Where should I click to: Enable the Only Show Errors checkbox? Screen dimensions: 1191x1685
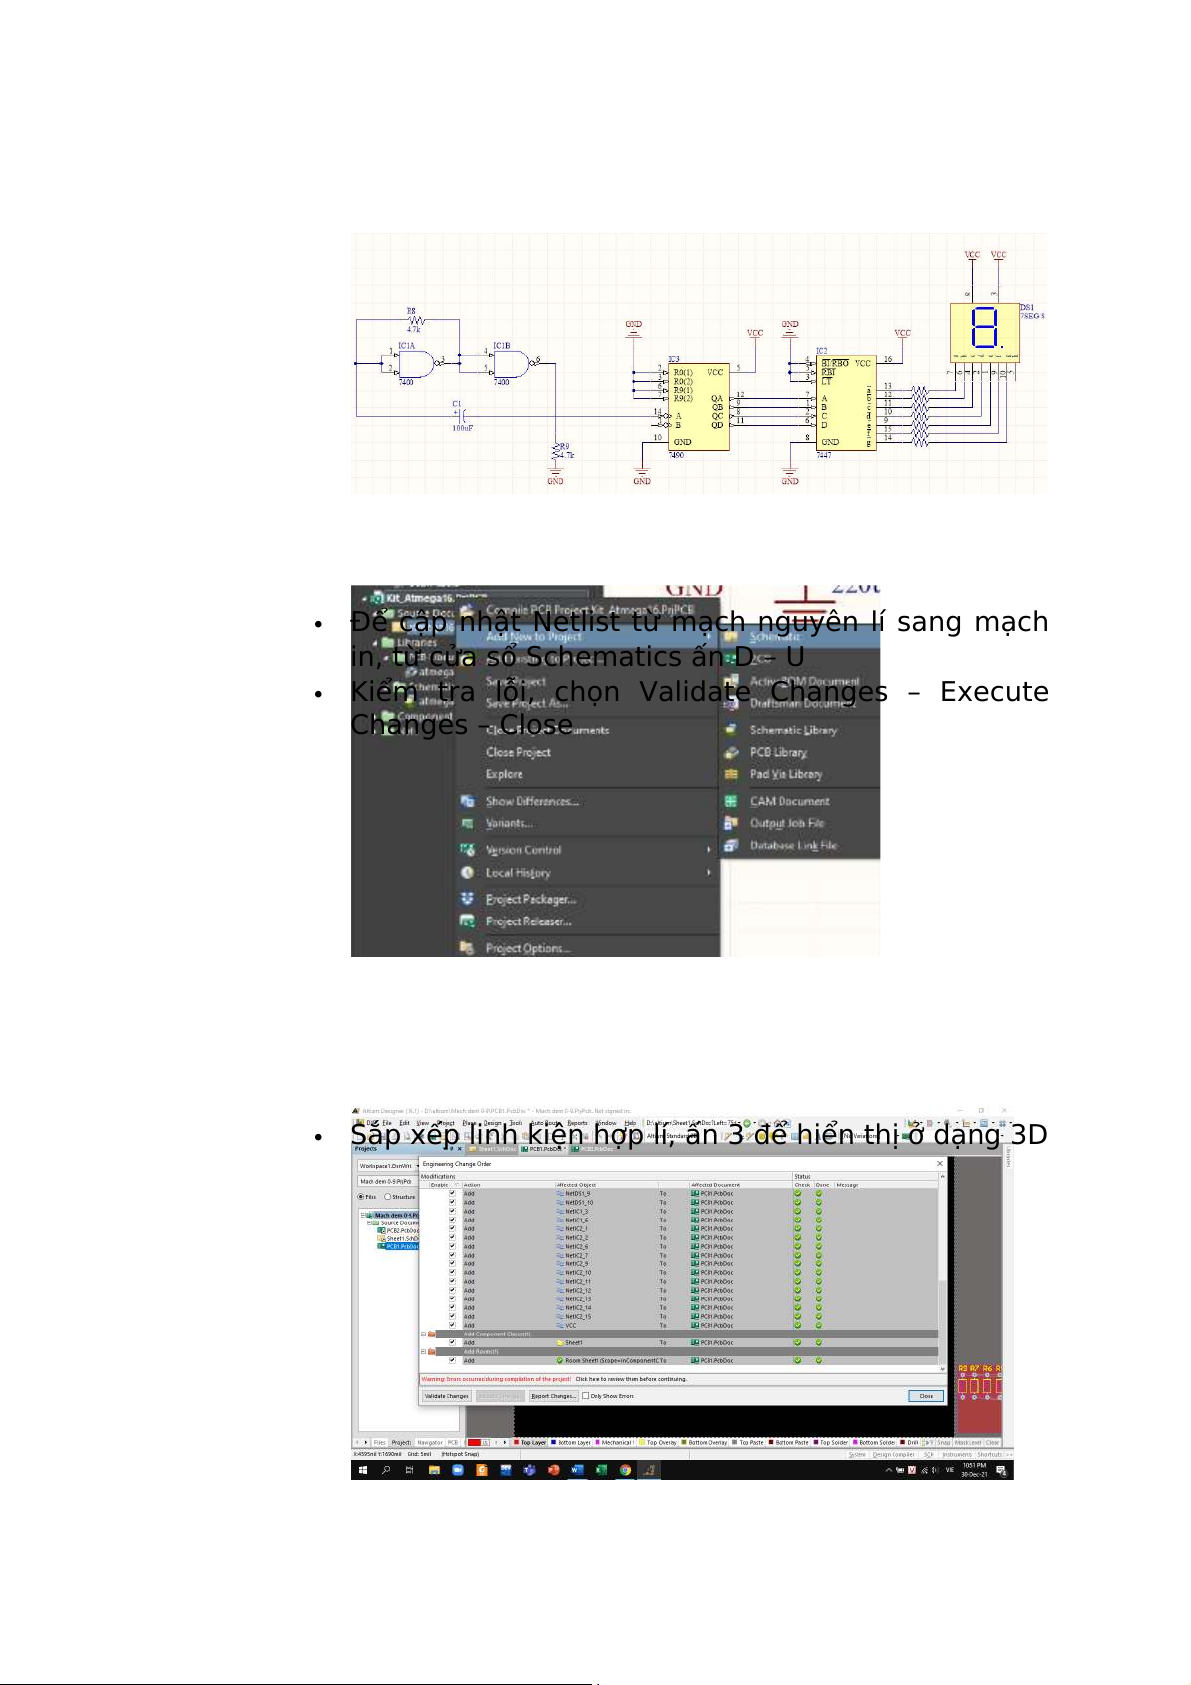click(x=586, y=1396)
